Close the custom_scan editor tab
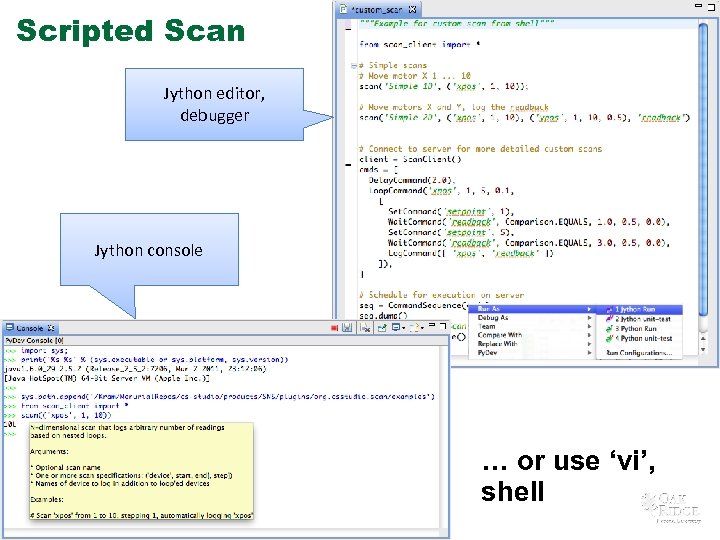 click(x=412, y=9)
